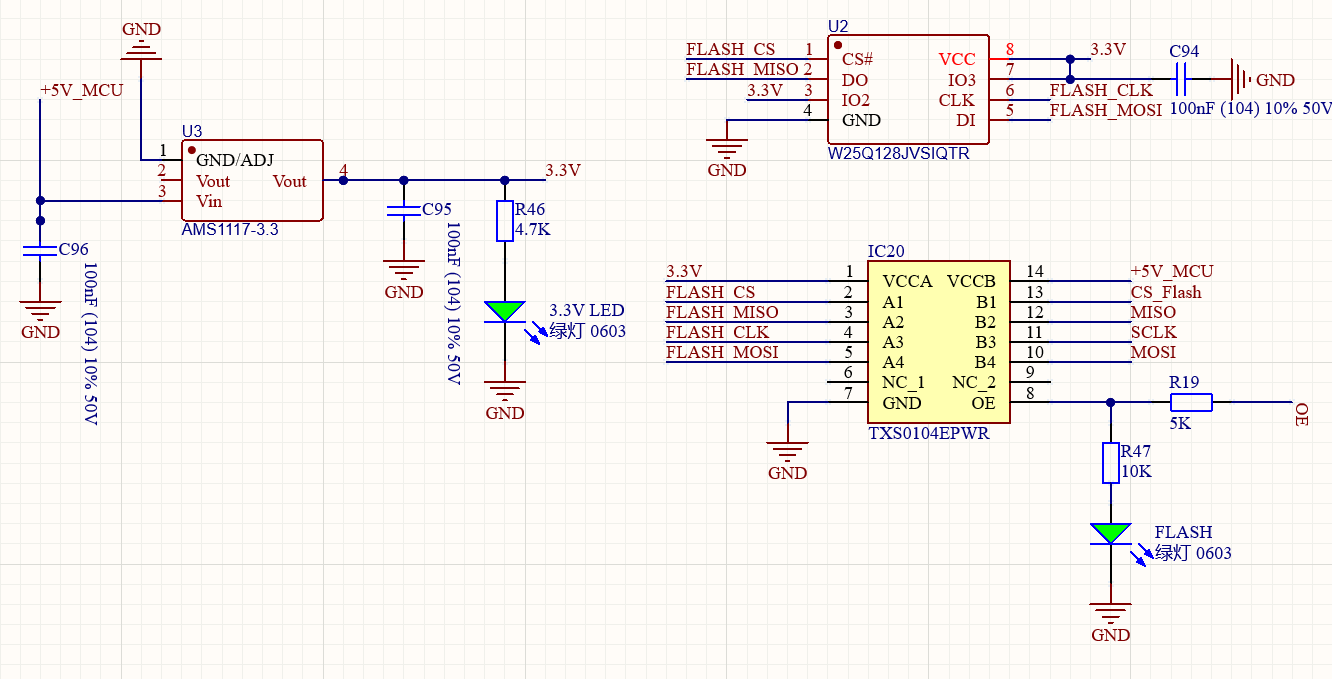Click the MOSI net label on B4
This screenshot has width=1332, height=679.
click(1153, 352)
